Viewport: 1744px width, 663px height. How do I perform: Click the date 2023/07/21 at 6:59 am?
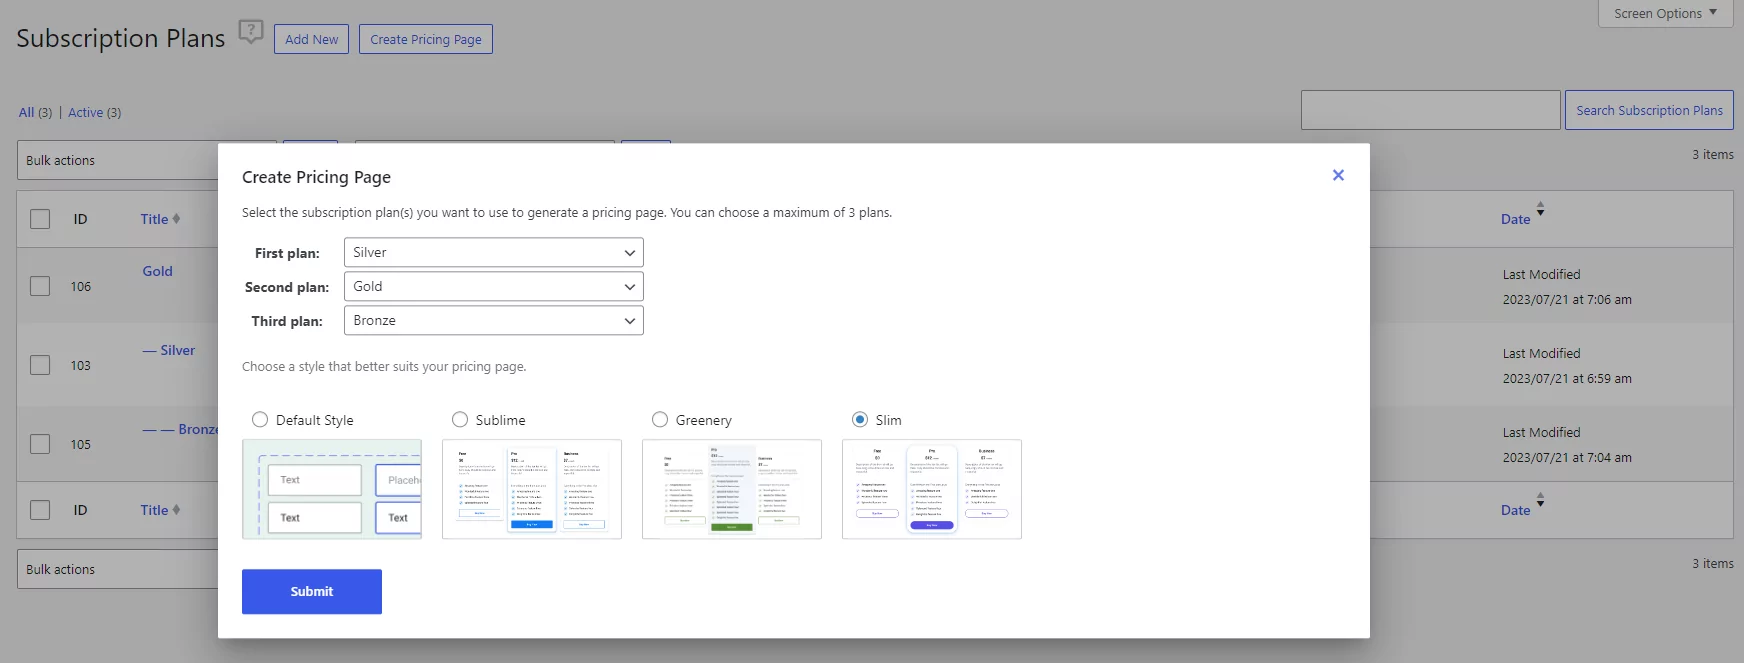[1567, 378]
